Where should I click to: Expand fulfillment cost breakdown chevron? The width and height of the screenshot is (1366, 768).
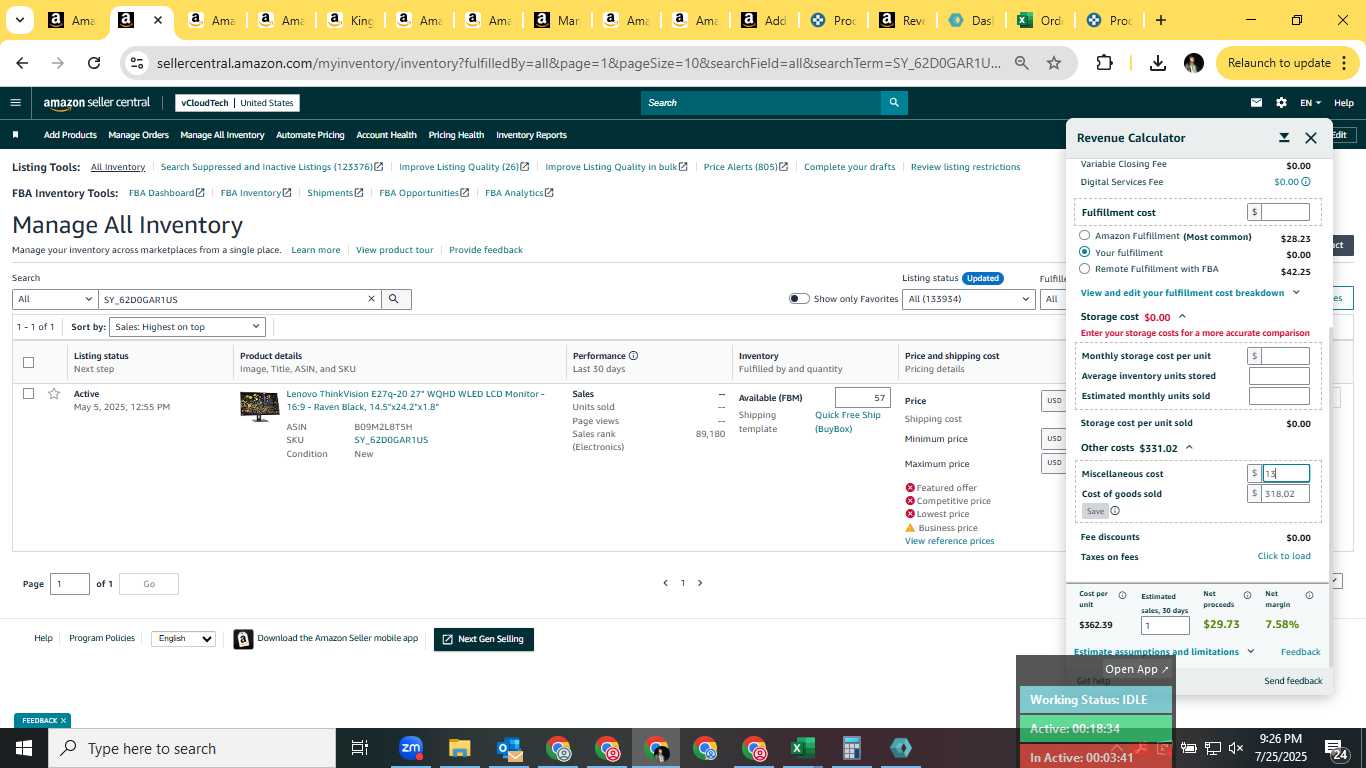(x=1296, y=293)
